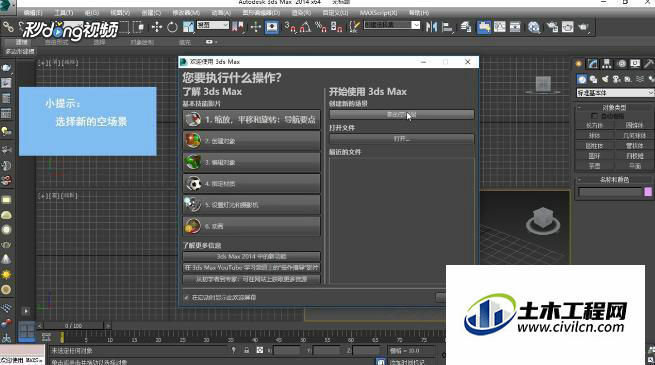Select the Geometry category icon
Image resolution: width=655 pixels, height=365 pixels.
pos(582,79)
